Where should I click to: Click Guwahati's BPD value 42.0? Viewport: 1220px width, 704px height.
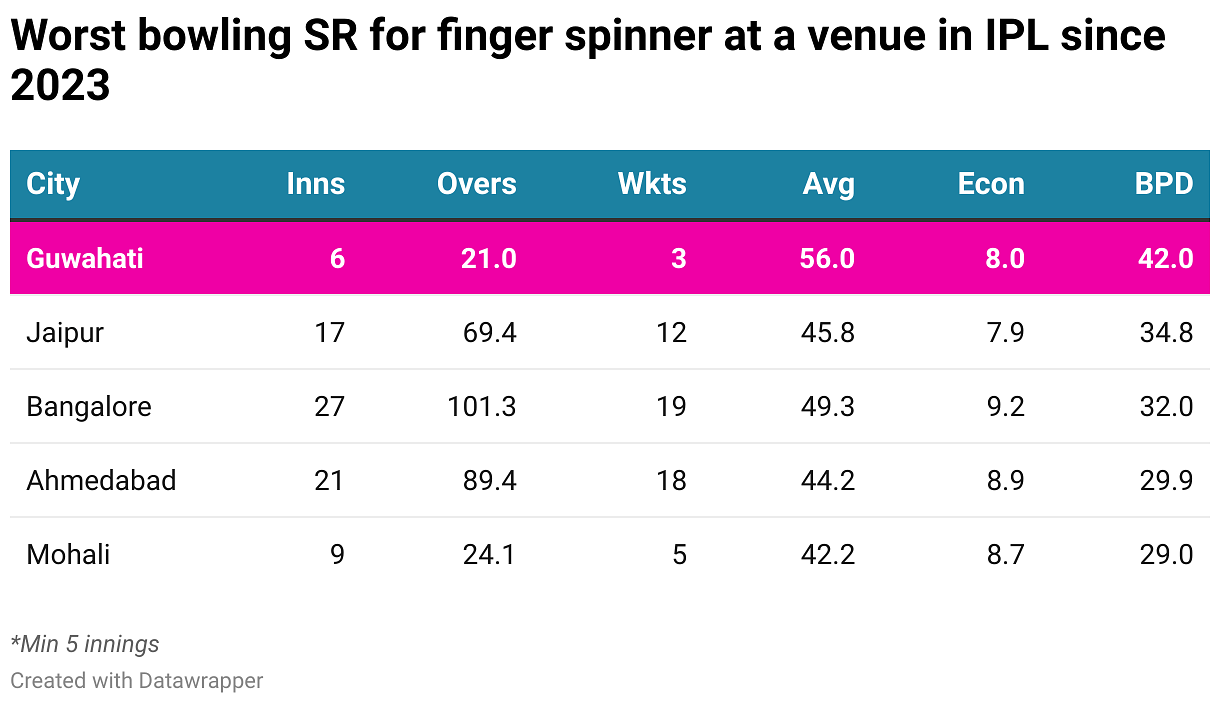1166,258
